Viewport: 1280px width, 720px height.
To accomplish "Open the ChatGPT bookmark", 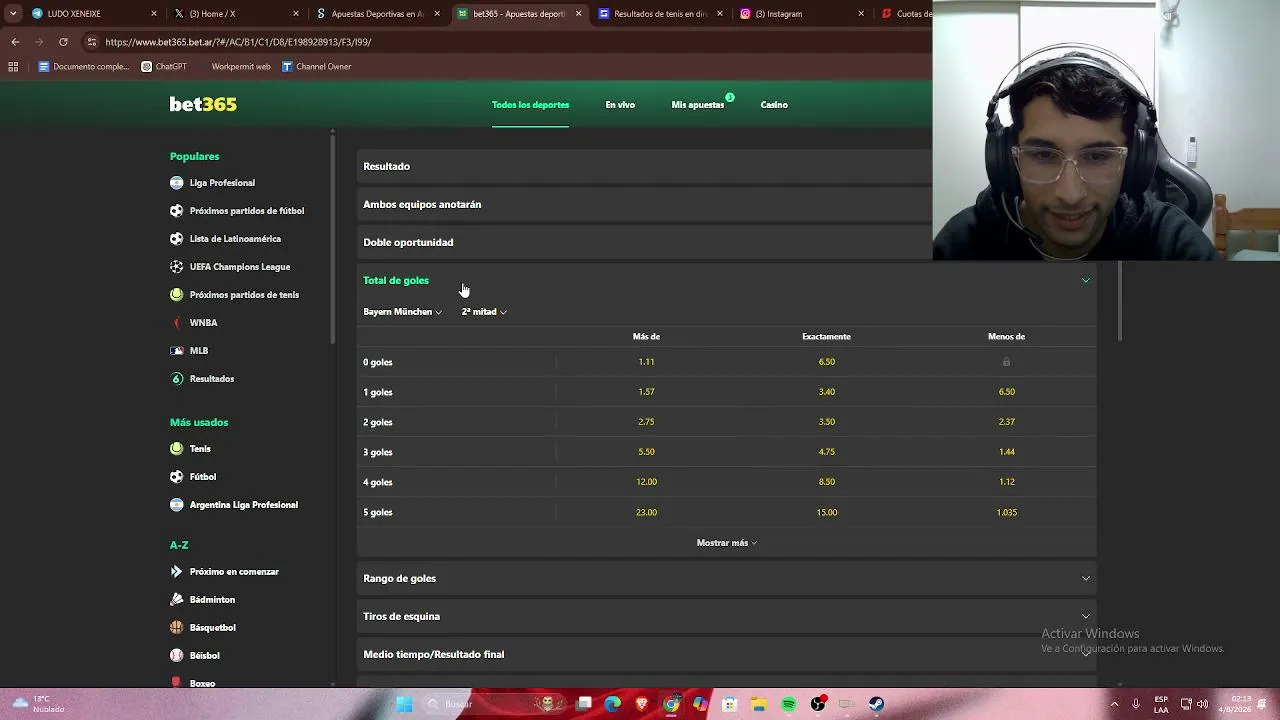I will click(164, 67).
